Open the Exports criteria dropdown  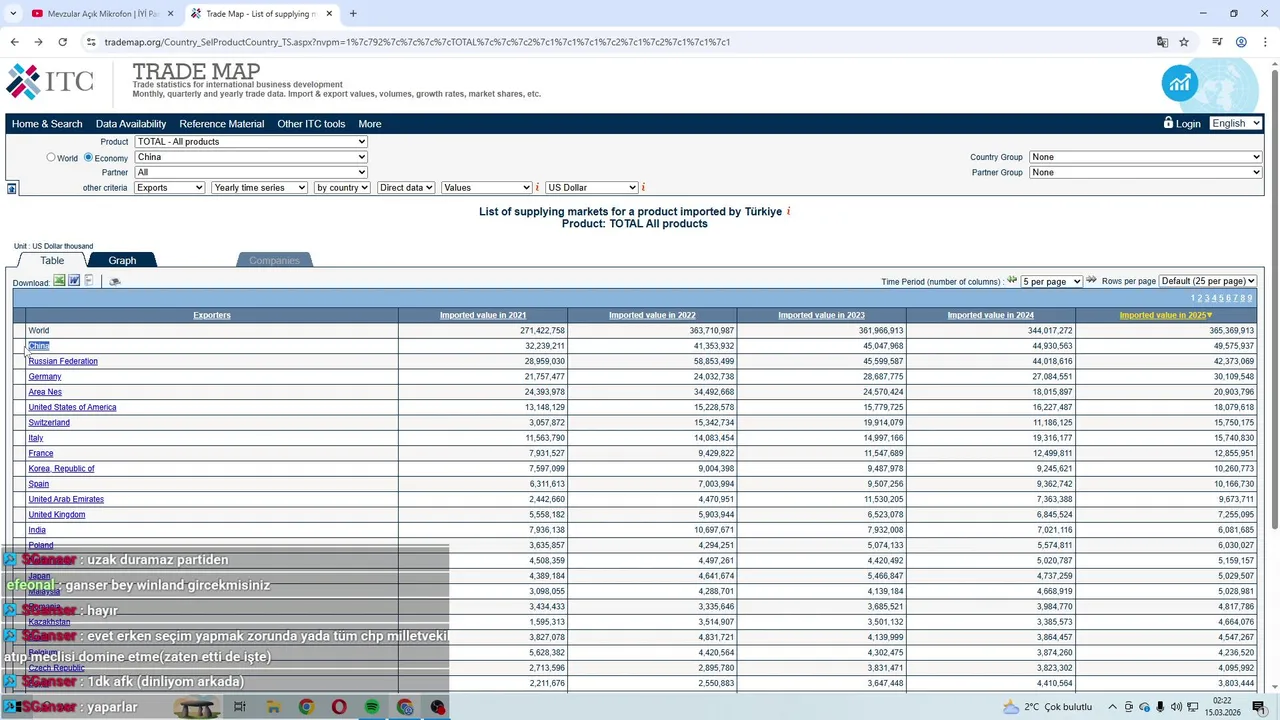(x=169, y=188)
